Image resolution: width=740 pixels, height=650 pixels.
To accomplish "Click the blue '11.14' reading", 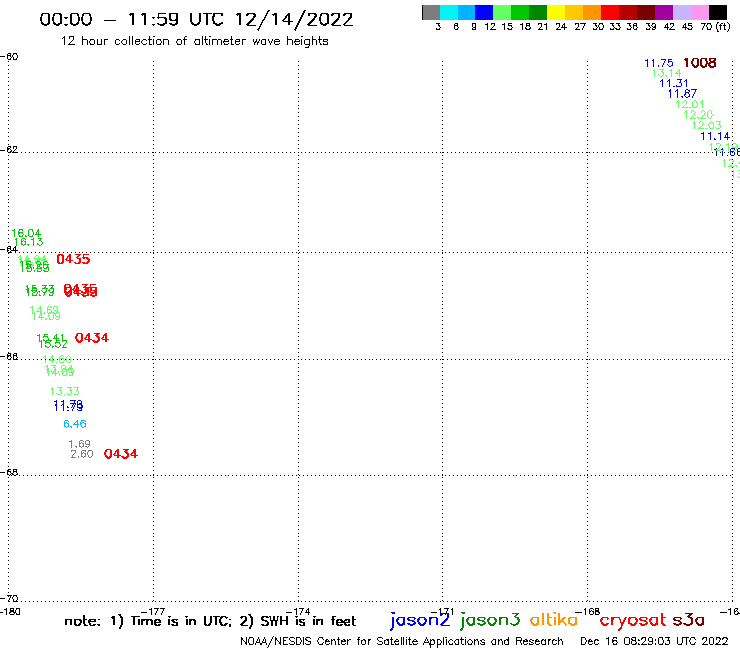I will [715, 136].
